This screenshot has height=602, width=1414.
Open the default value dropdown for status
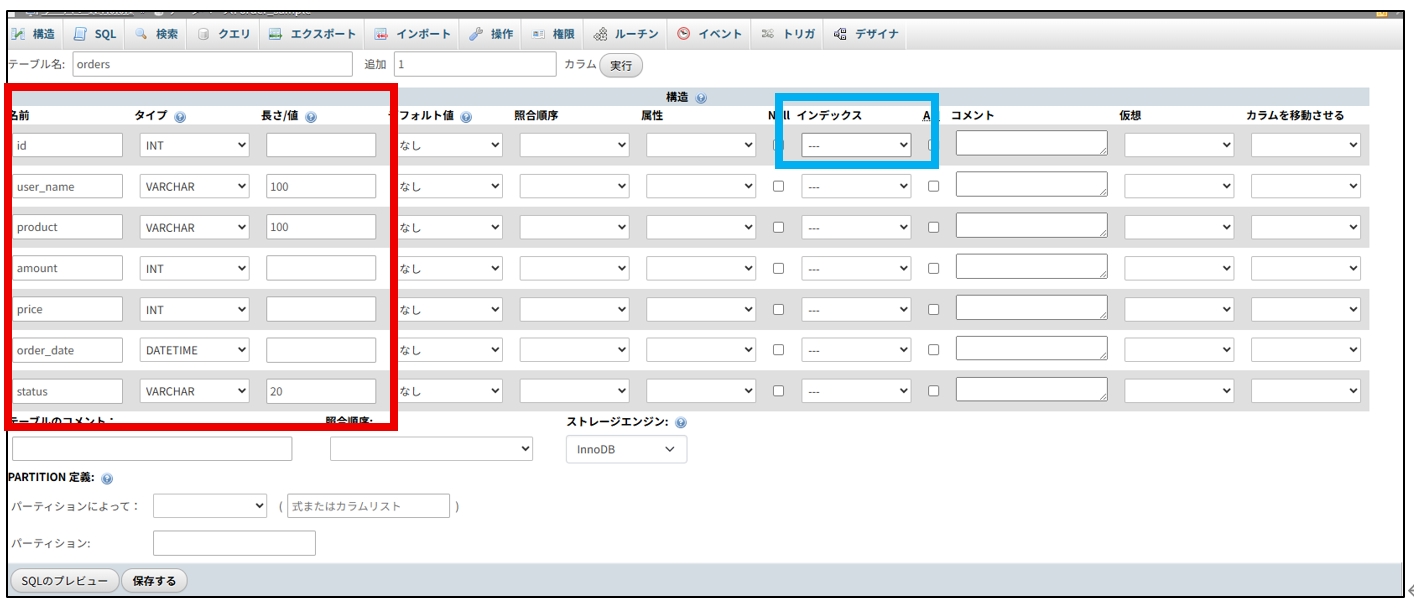pyautogui.click(x=448, y=391)
